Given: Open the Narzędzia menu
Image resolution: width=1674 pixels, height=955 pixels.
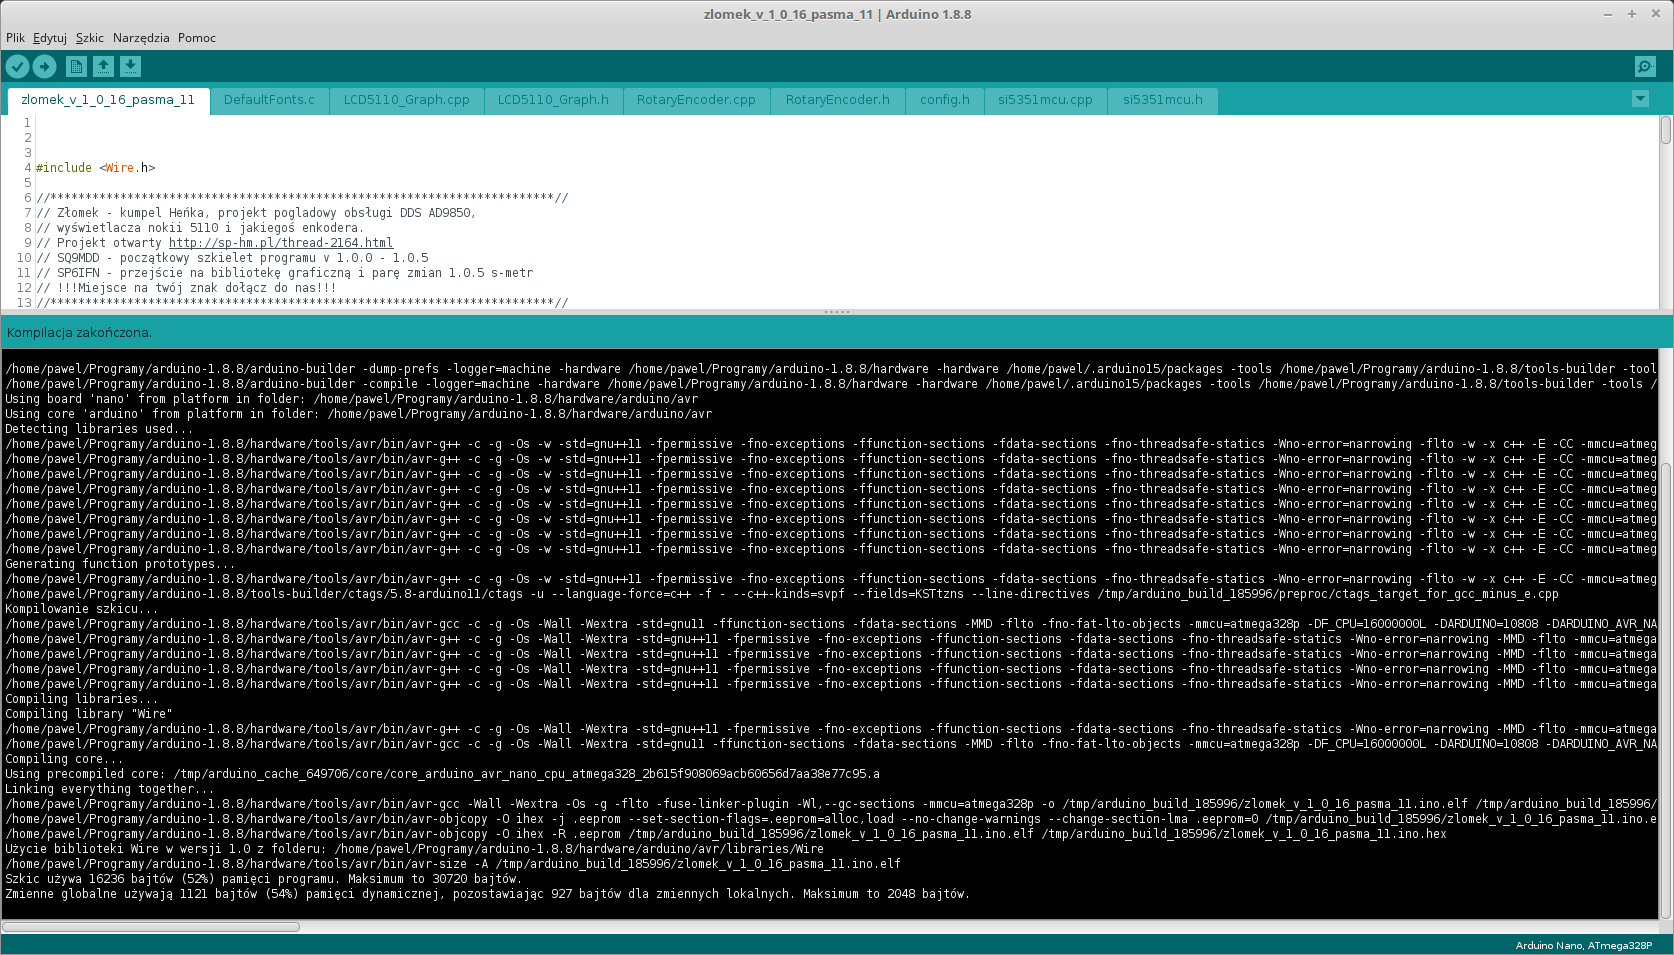Looking at the screenshot, I should tap(141, 38).
